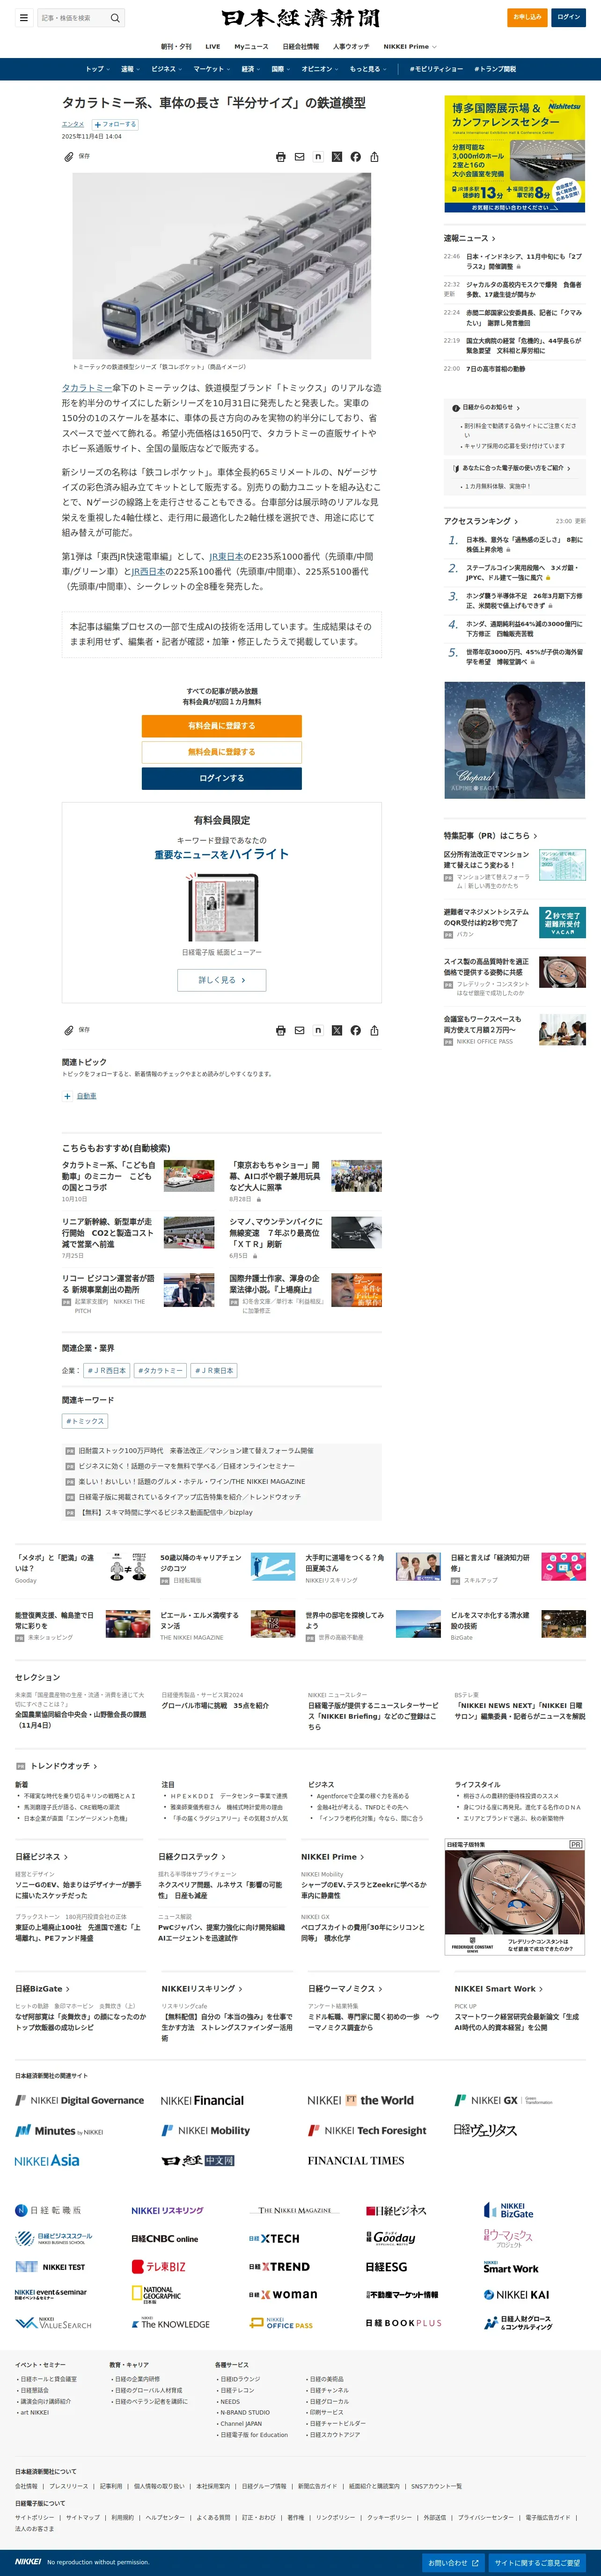Open the NIKKEI Mobility logo link

click(x=206, y=2131)
